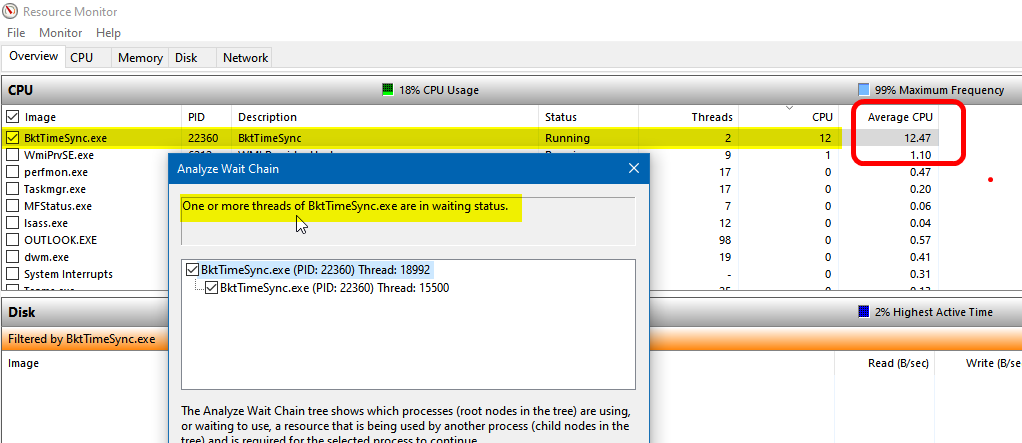Sort by the Average CPU column header
Image resolution: width=1022 pixels, height=443 pixels.
tap(888, 117)
